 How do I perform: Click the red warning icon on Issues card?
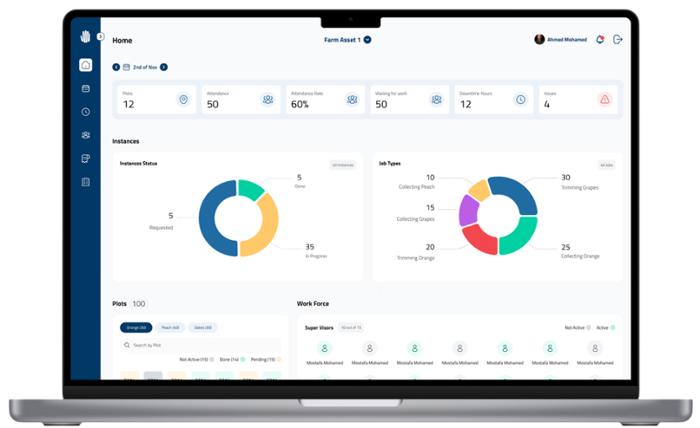(605, 100)
